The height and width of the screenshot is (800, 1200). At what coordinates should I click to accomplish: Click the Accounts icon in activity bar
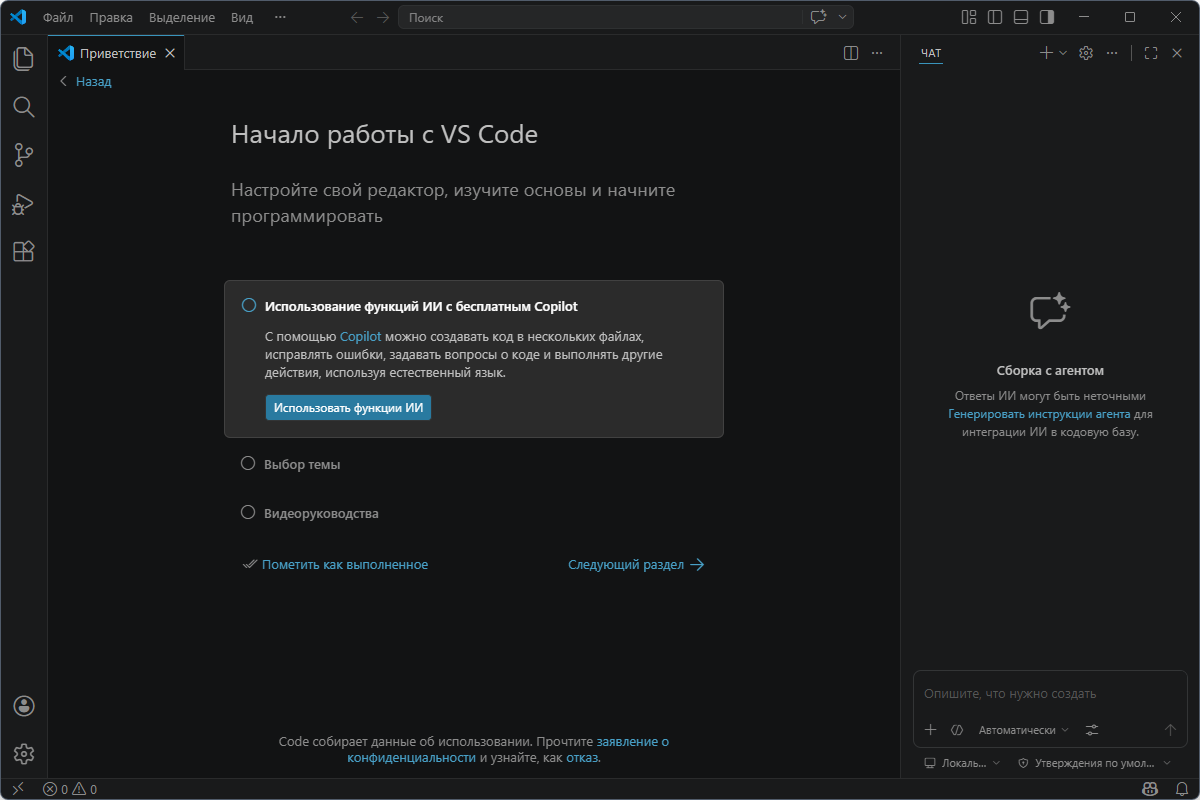click(24, 706)
